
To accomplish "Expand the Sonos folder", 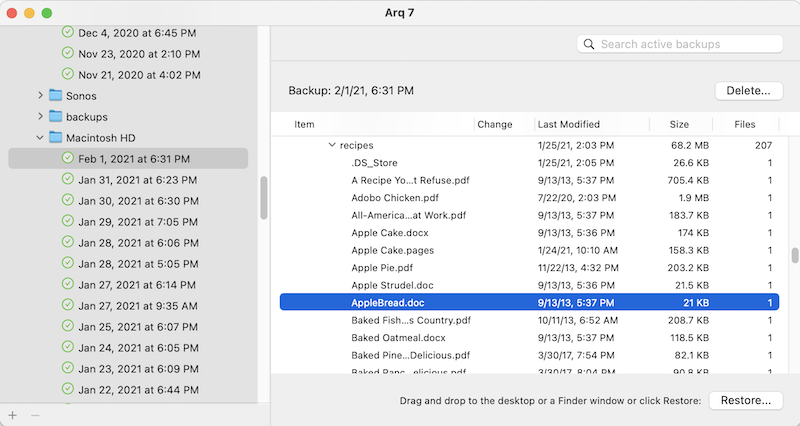I will [41, 96].
